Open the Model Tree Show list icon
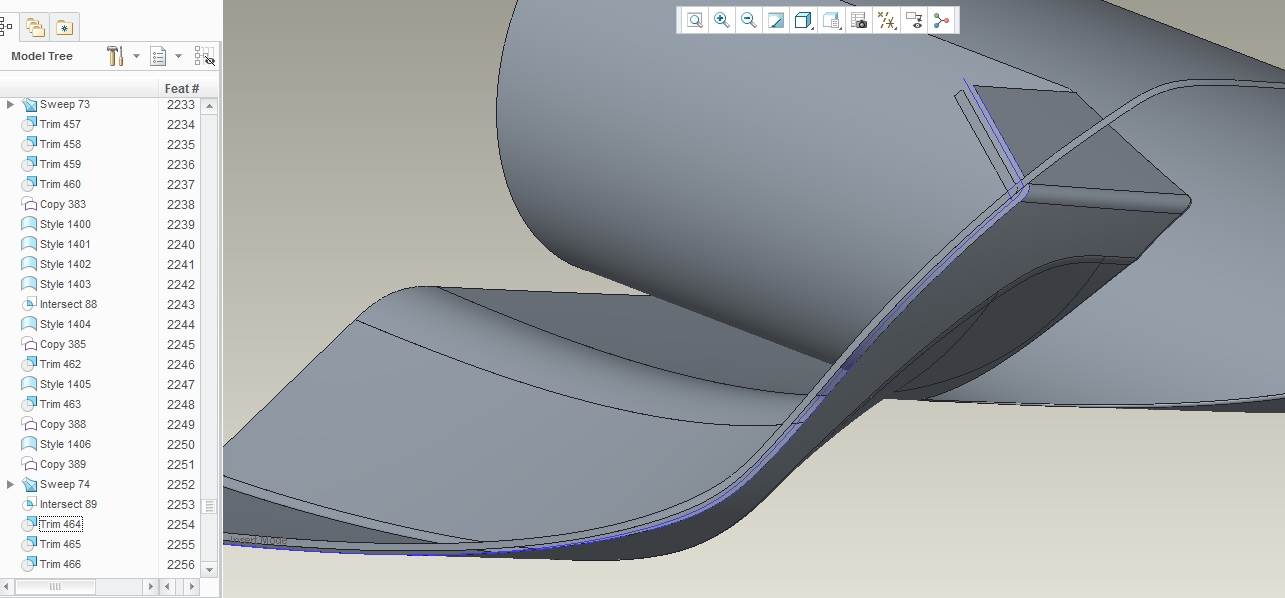This screenshot has height=598, width=1285. (x=158, y=56)
